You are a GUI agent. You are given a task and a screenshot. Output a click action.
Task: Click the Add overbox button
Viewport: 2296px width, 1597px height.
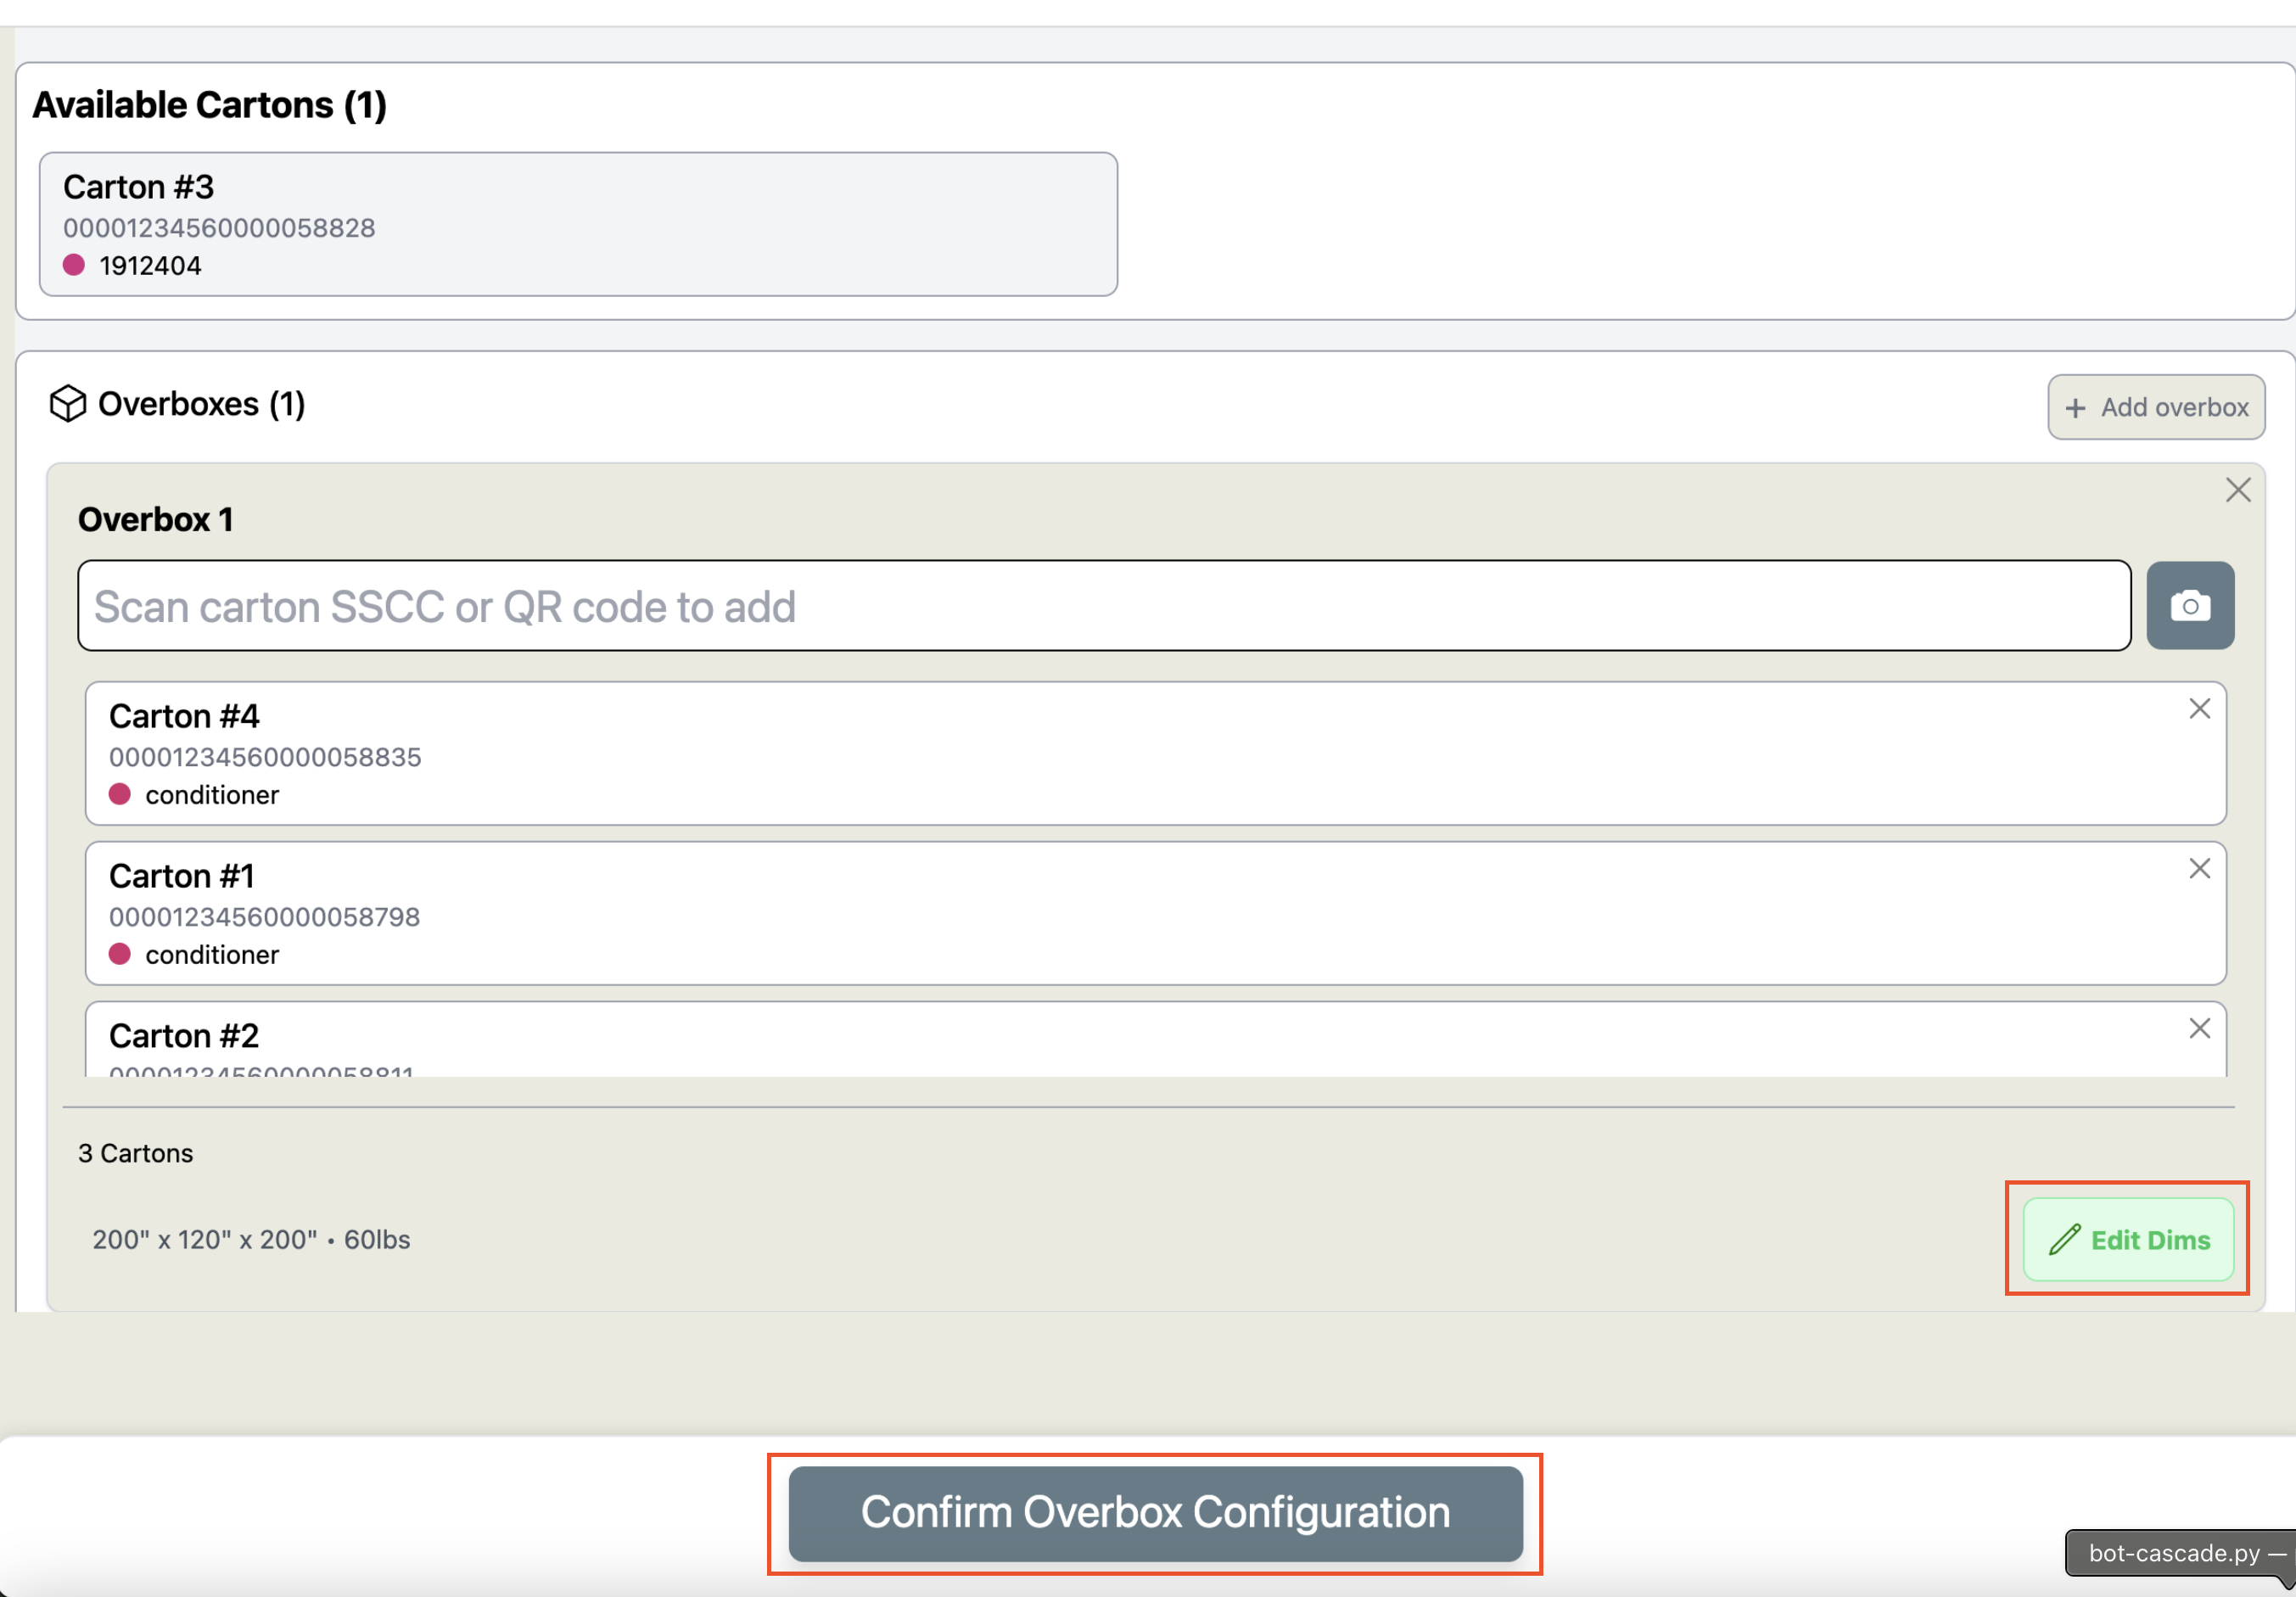coord(2156,407)
